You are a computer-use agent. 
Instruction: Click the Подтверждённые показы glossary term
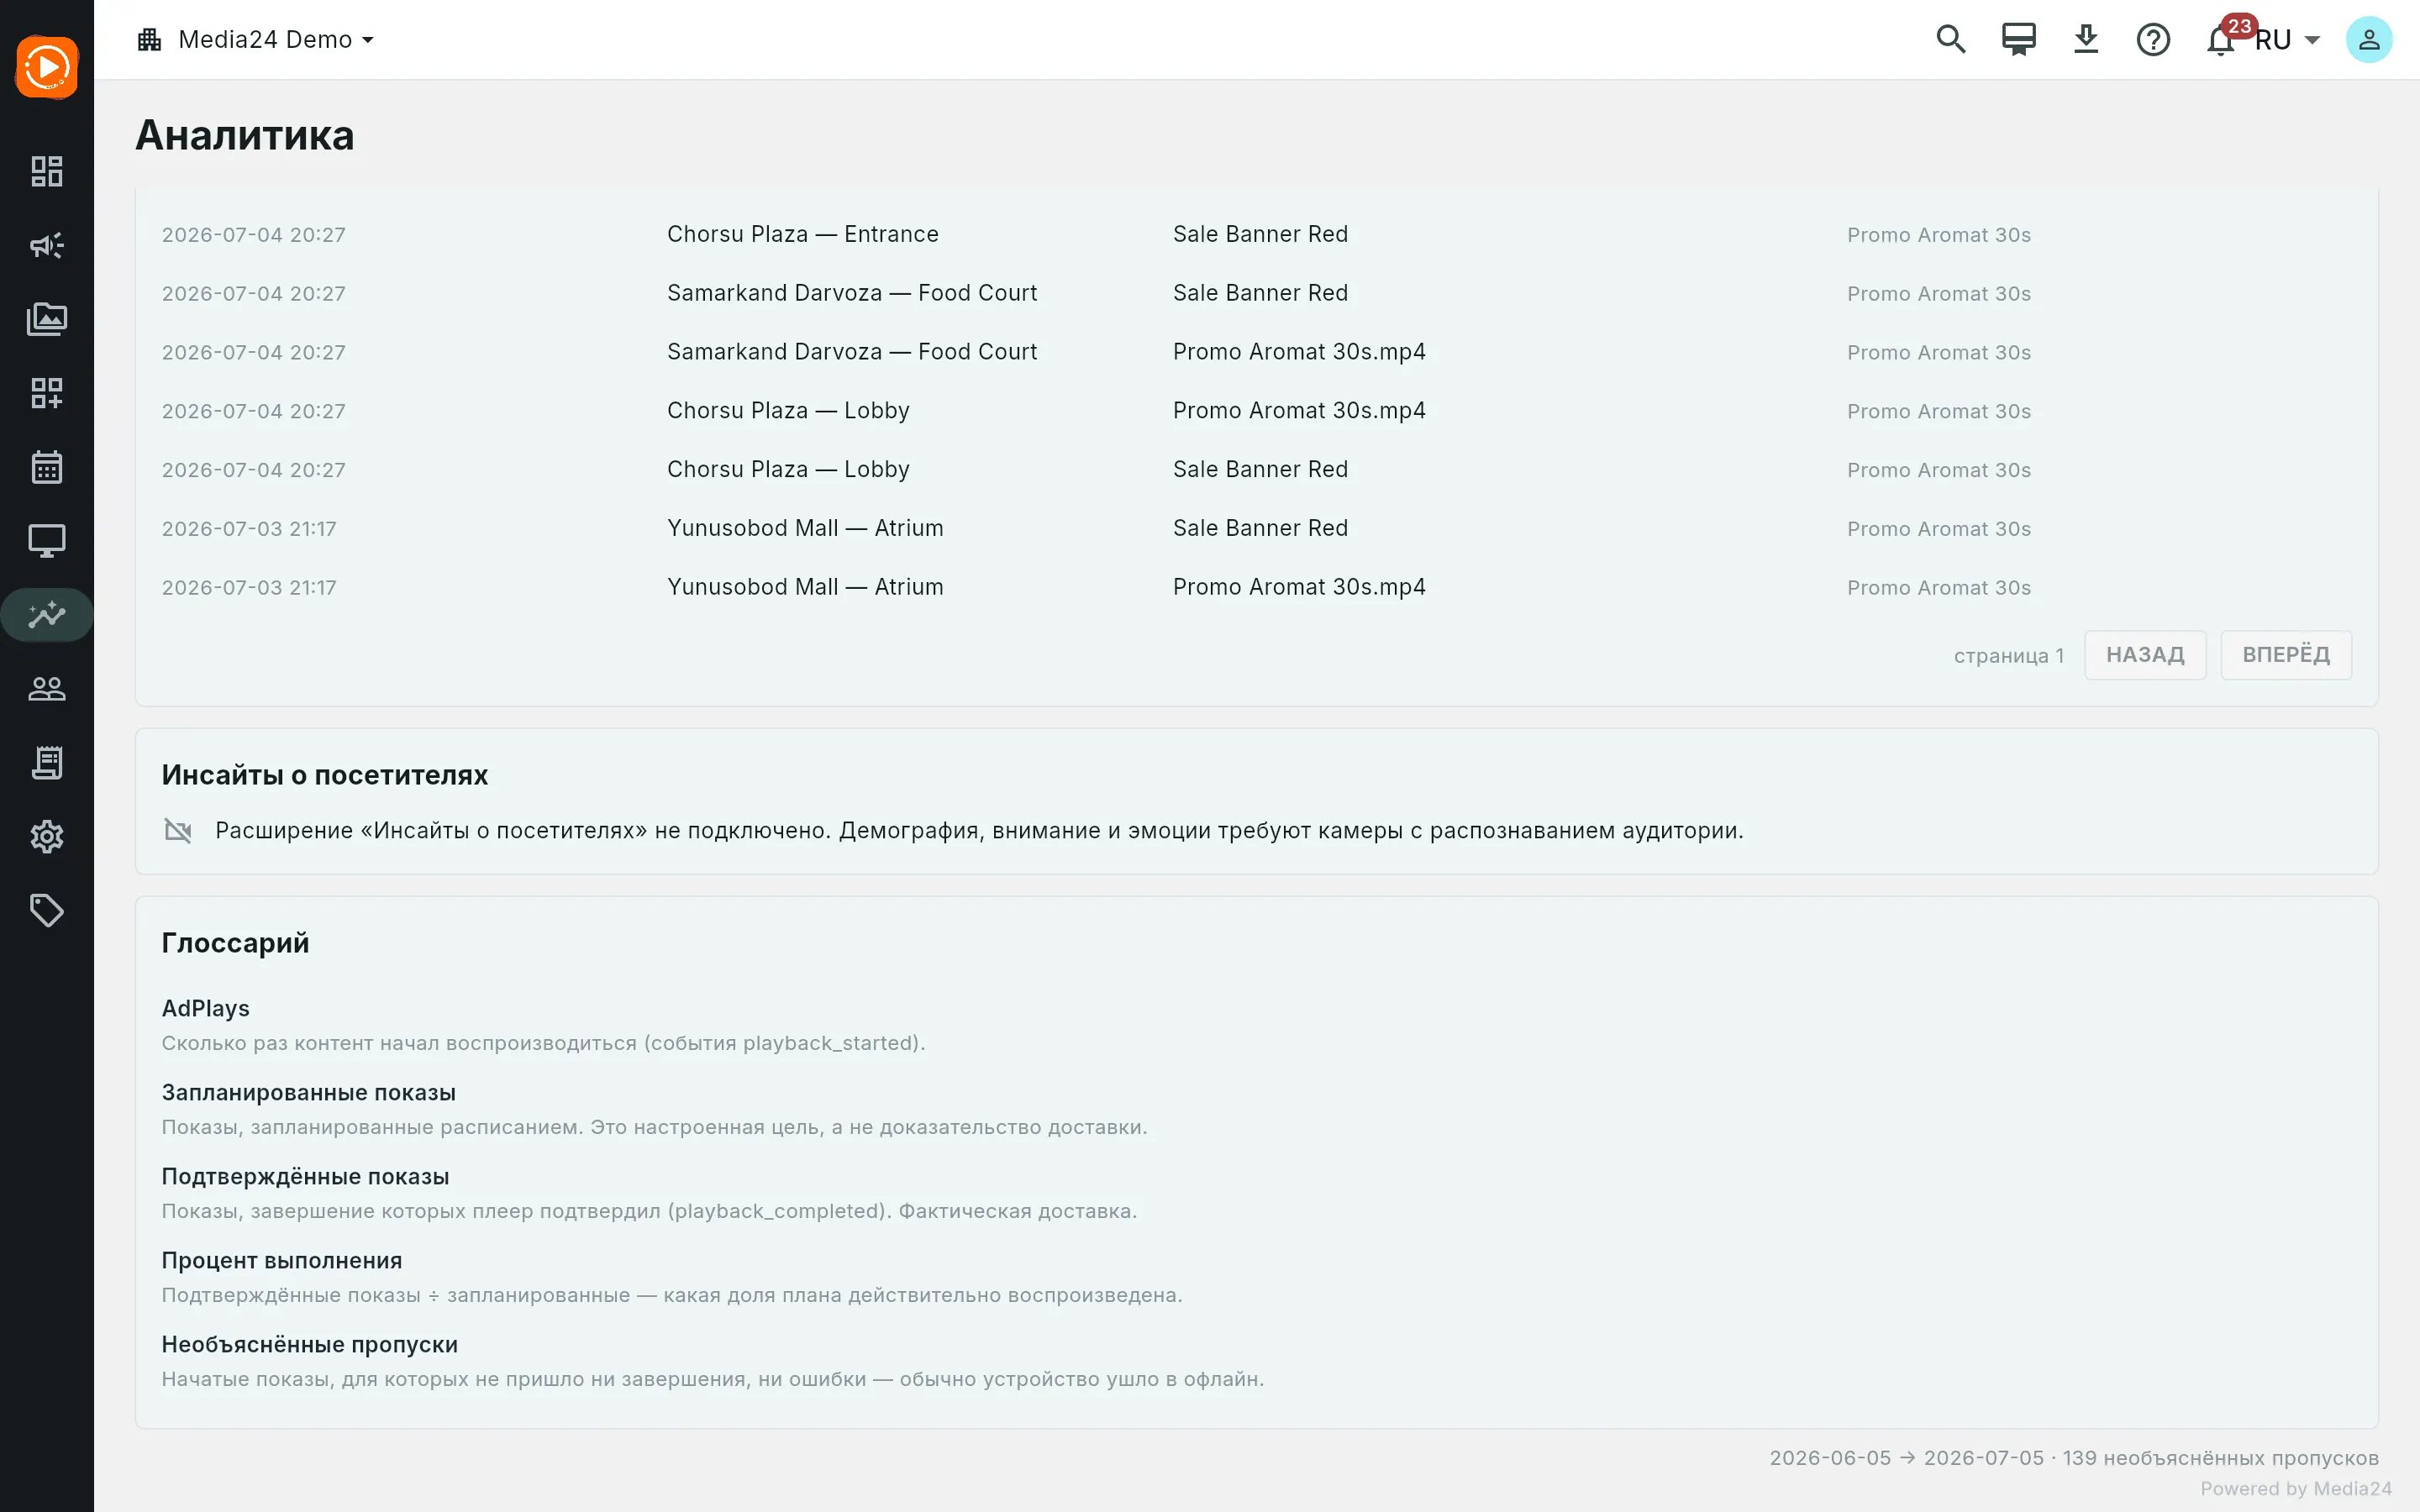coord(306,1177)
